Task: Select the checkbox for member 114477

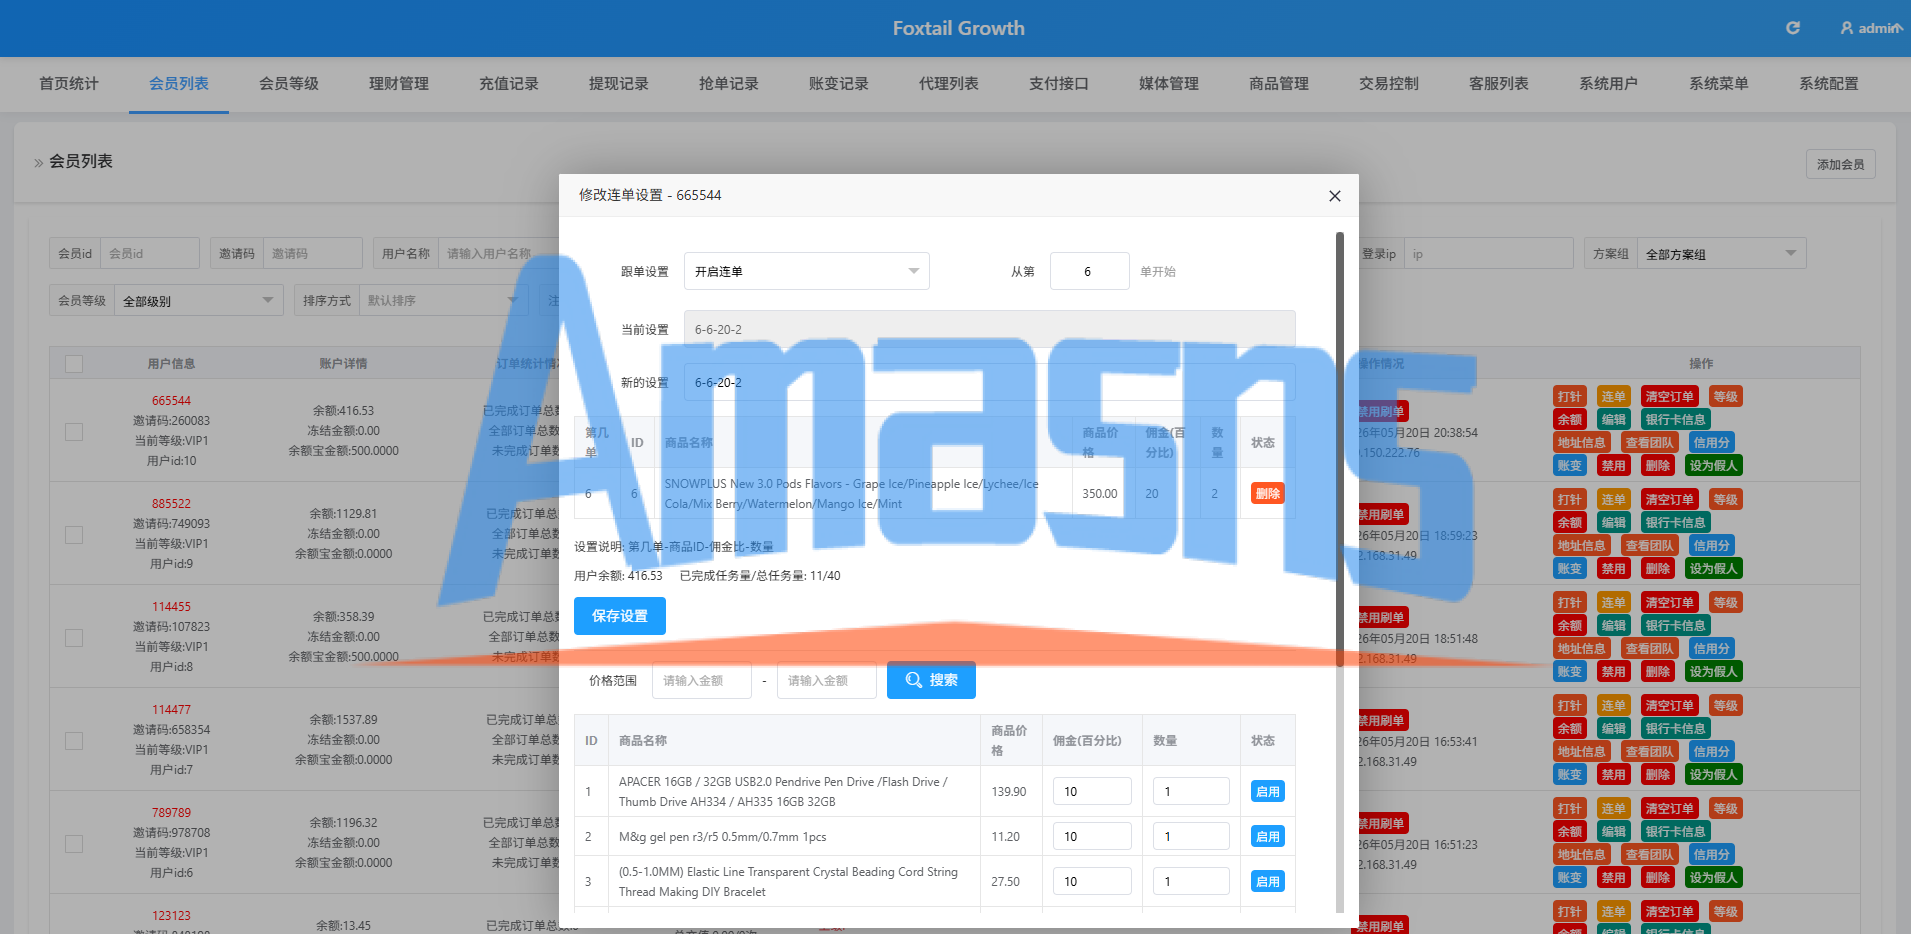Action: point(74,740)
